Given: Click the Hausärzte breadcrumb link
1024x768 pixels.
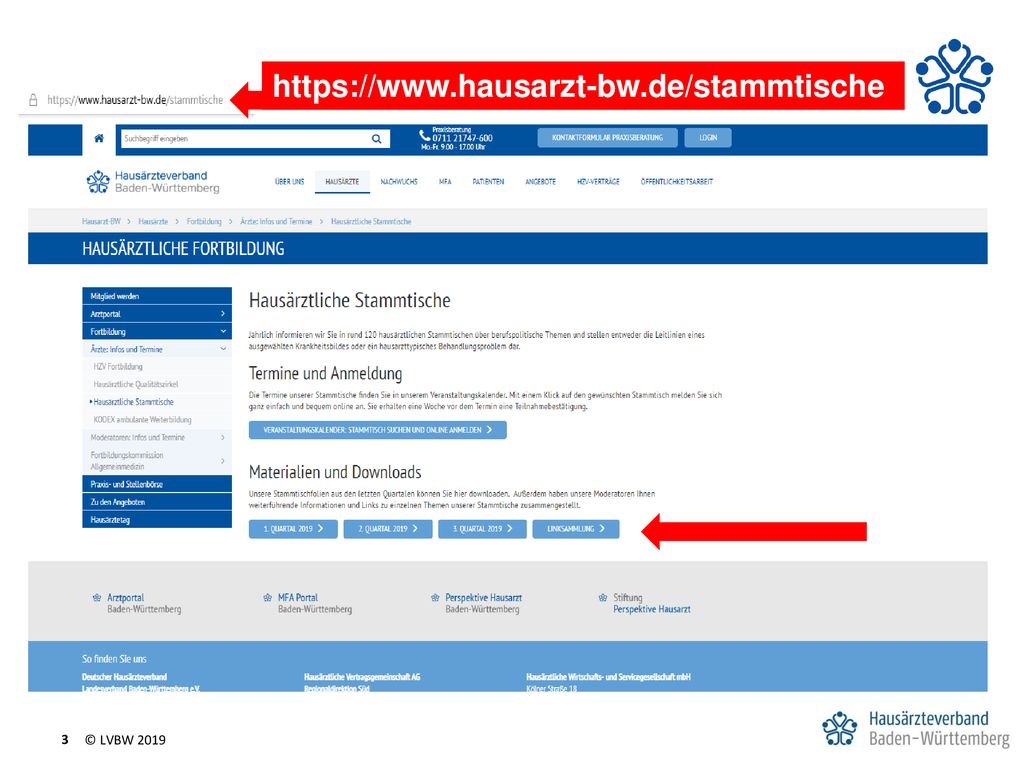Looking at the screenshot, I should coord(153,221).
